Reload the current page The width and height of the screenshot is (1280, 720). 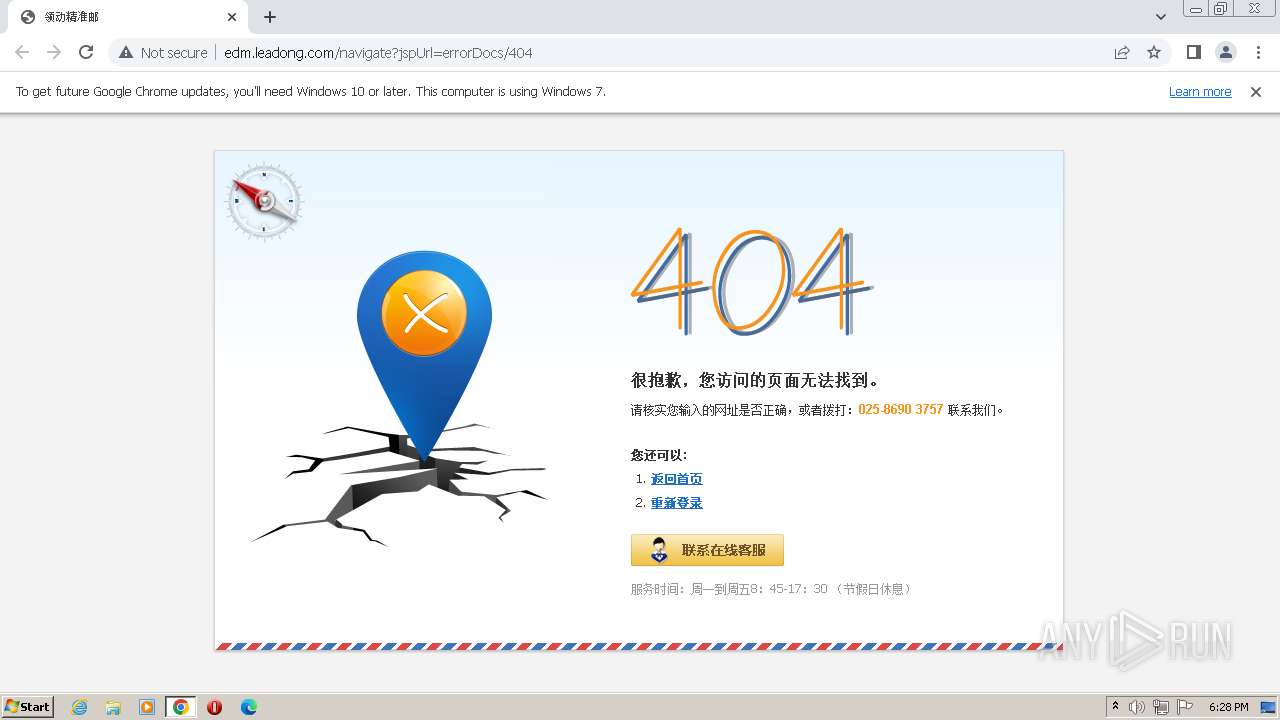click(86, 52)
